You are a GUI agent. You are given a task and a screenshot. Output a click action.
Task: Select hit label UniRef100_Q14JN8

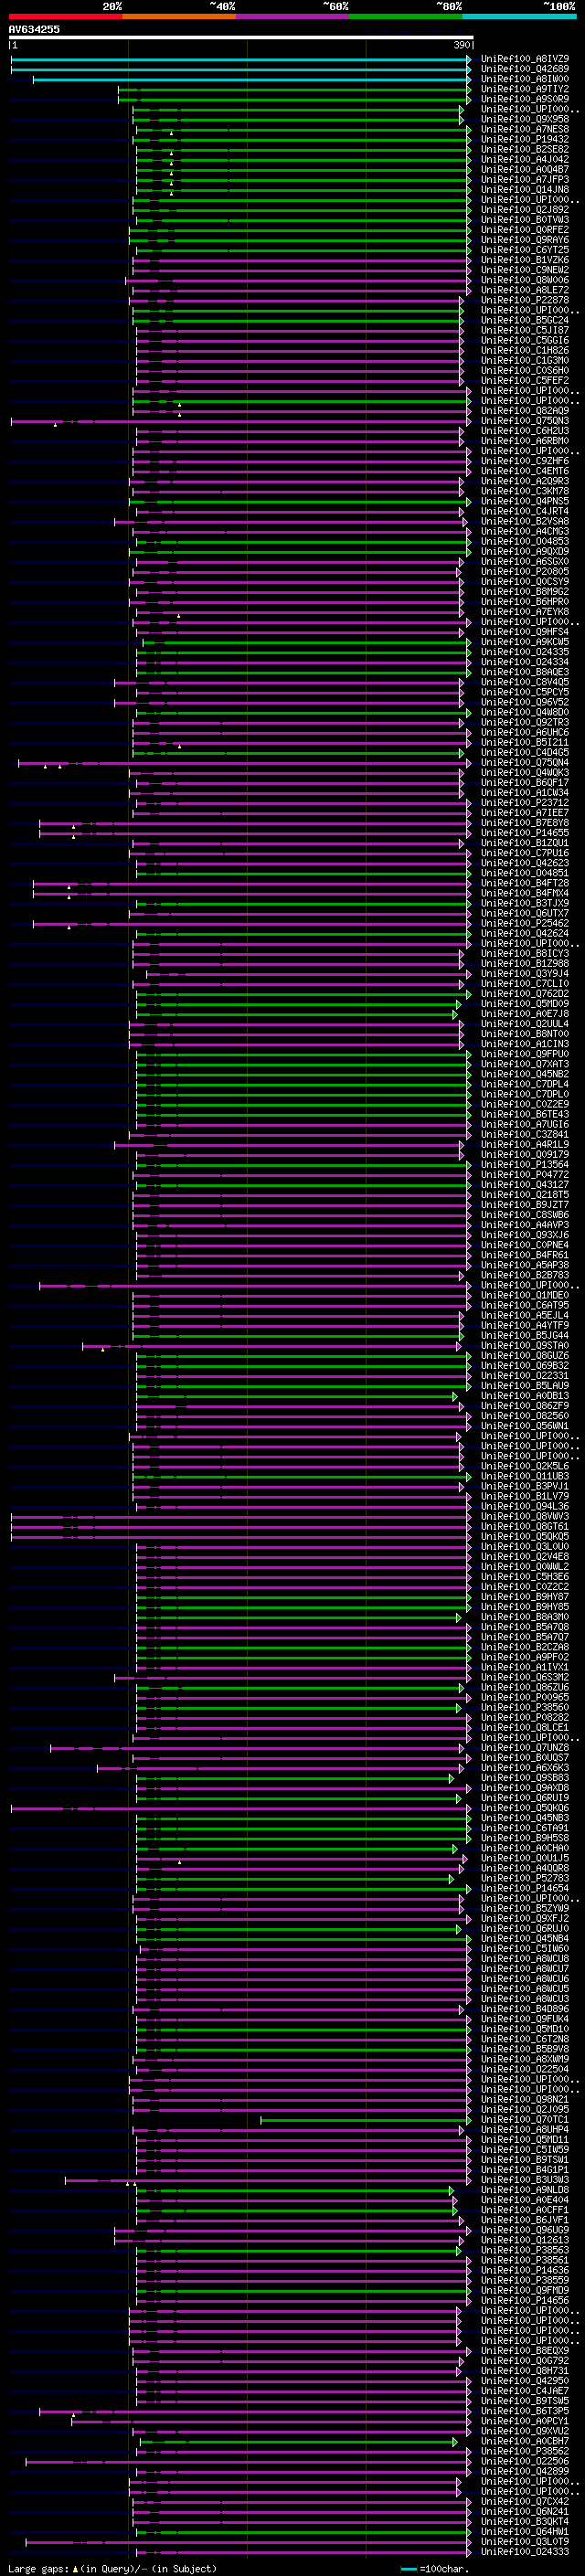[x=525, y=189]
